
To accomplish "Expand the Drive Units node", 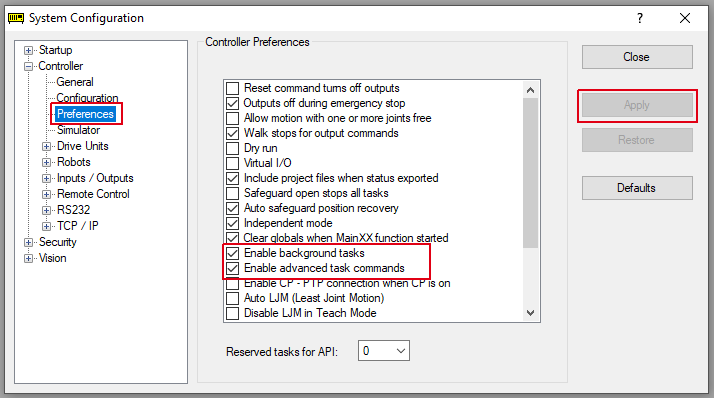I will coord(46,147).
